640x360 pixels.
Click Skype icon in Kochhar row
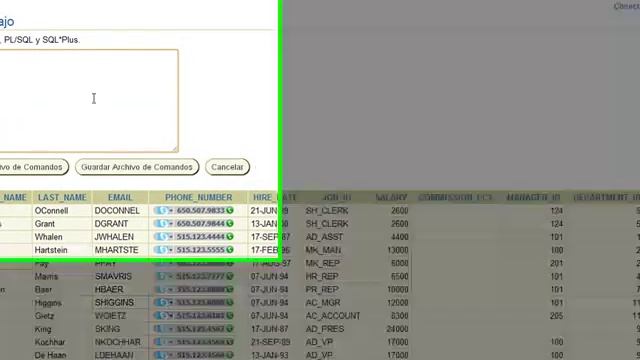162,342
